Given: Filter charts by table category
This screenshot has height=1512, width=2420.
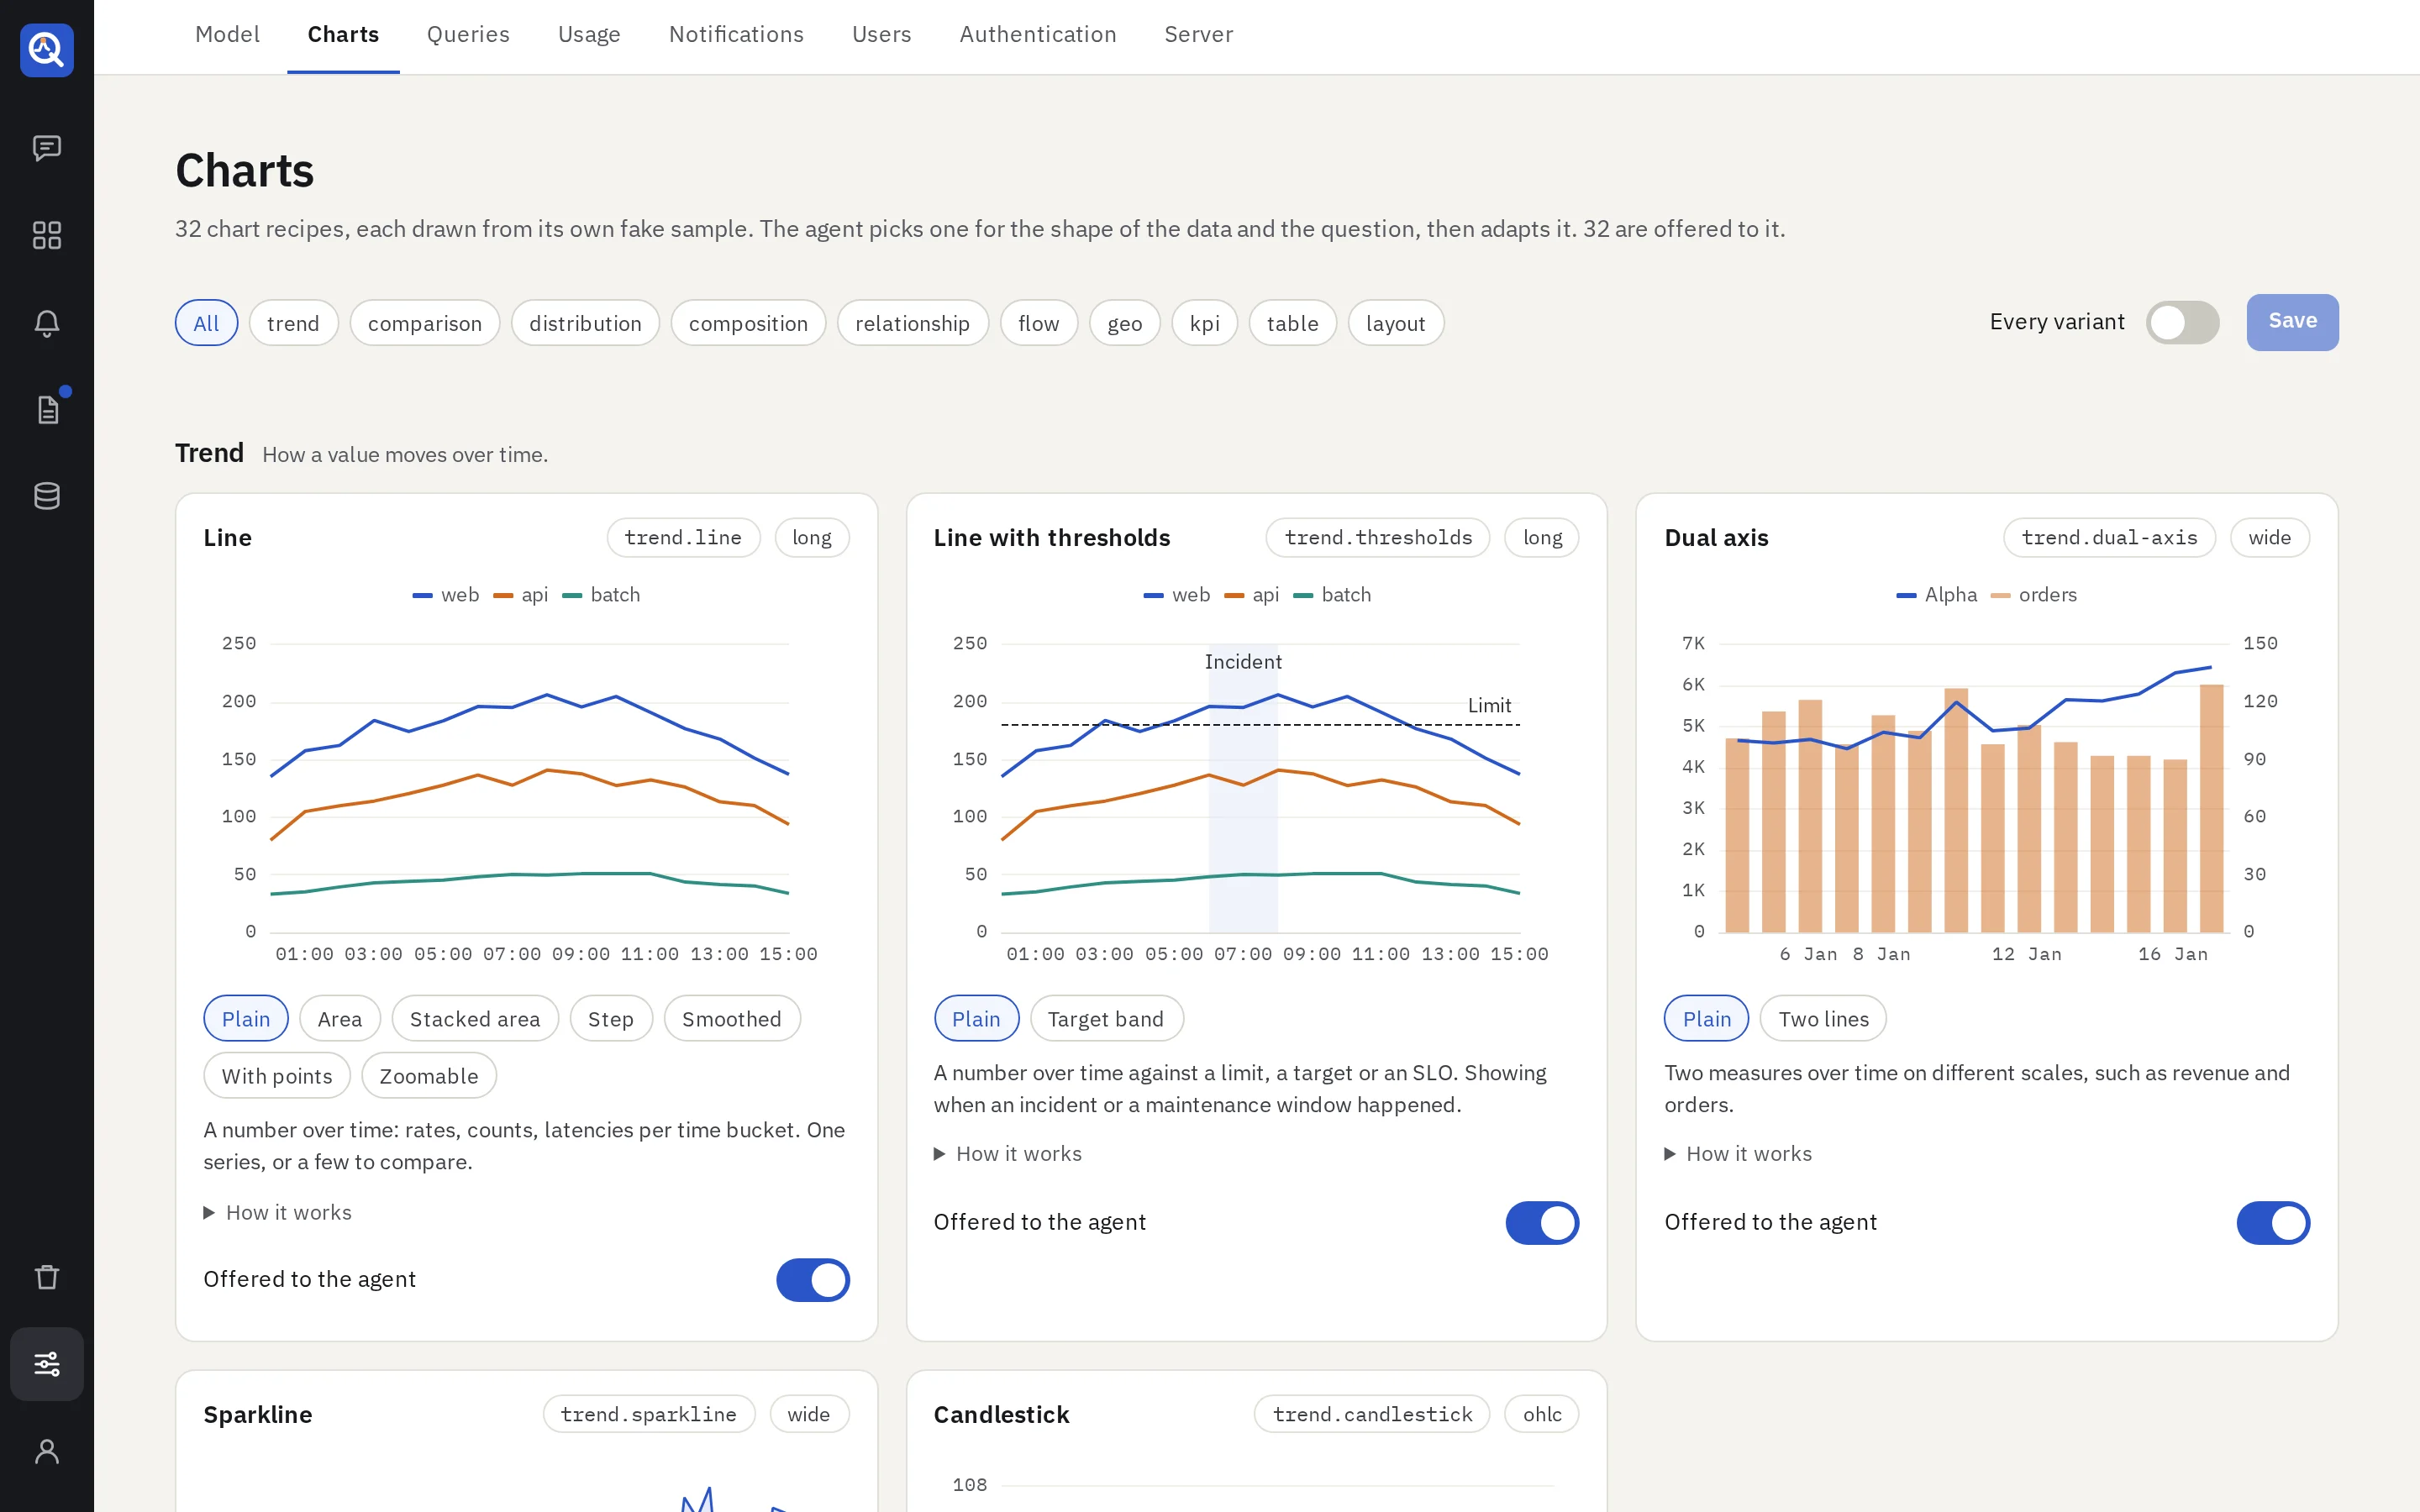Looking at the screenshot, I should pyautogui.click(x=1292, y=323).
